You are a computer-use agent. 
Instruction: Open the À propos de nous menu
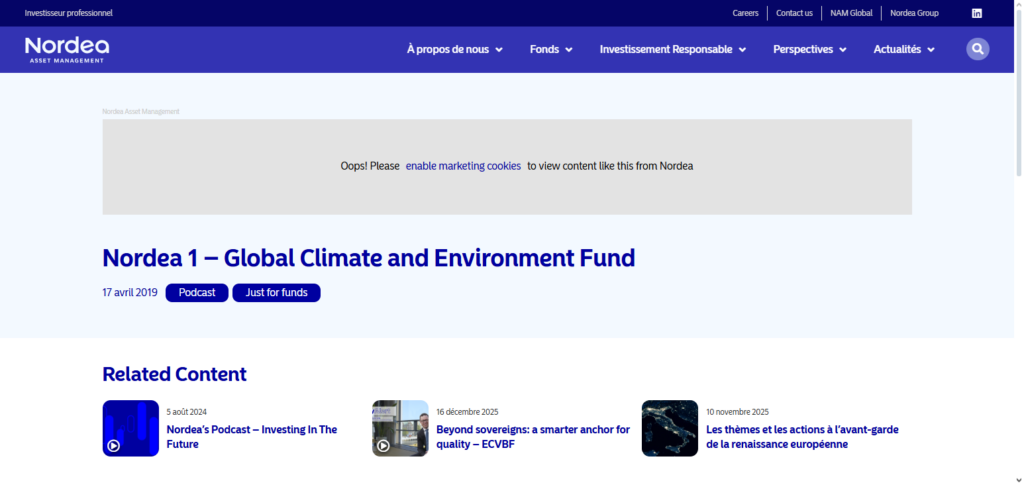(x=448, y=50)
